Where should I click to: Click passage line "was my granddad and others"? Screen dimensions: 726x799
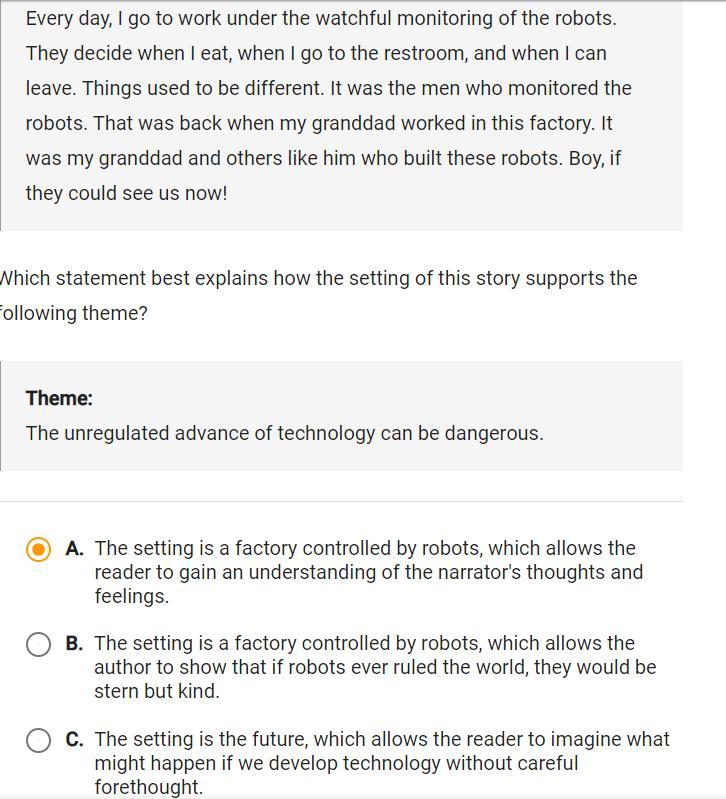[x=323, y=158]
